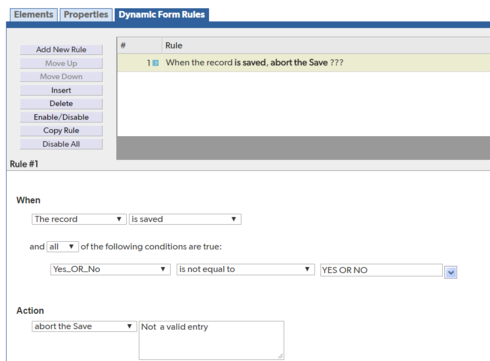Open the 'is saved' dropdown
This screenshot has width=490, height=361.
(x=185, y=219)
